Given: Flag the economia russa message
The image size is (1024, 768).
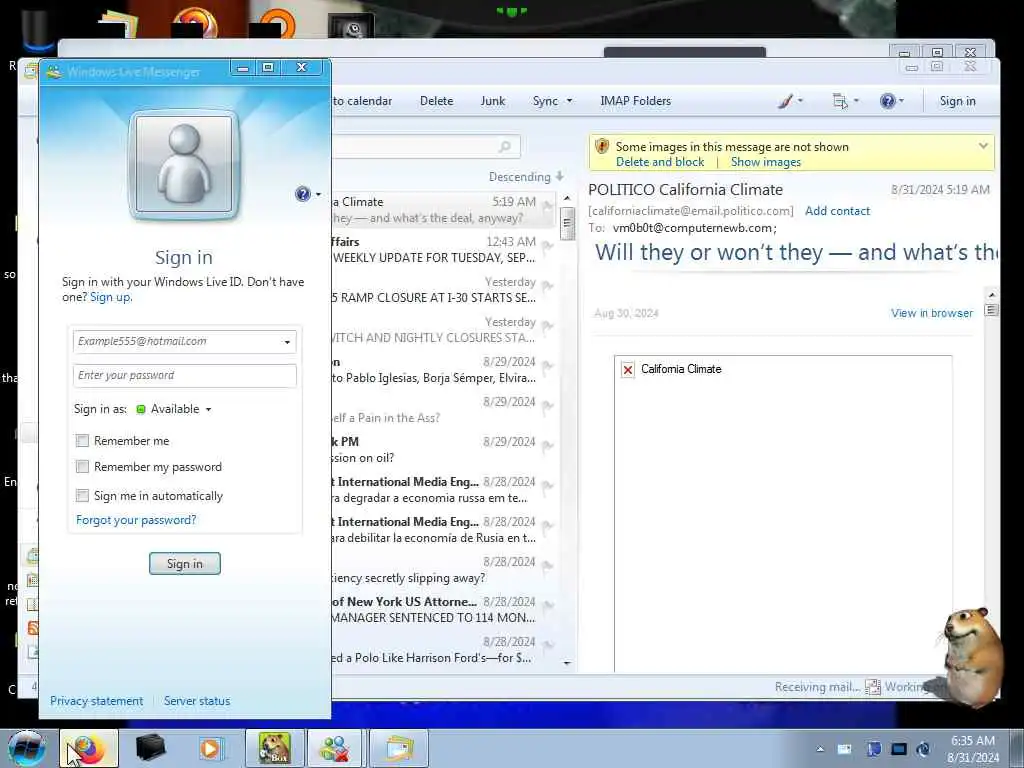Looking at the screenshot, I should [547, 487].
